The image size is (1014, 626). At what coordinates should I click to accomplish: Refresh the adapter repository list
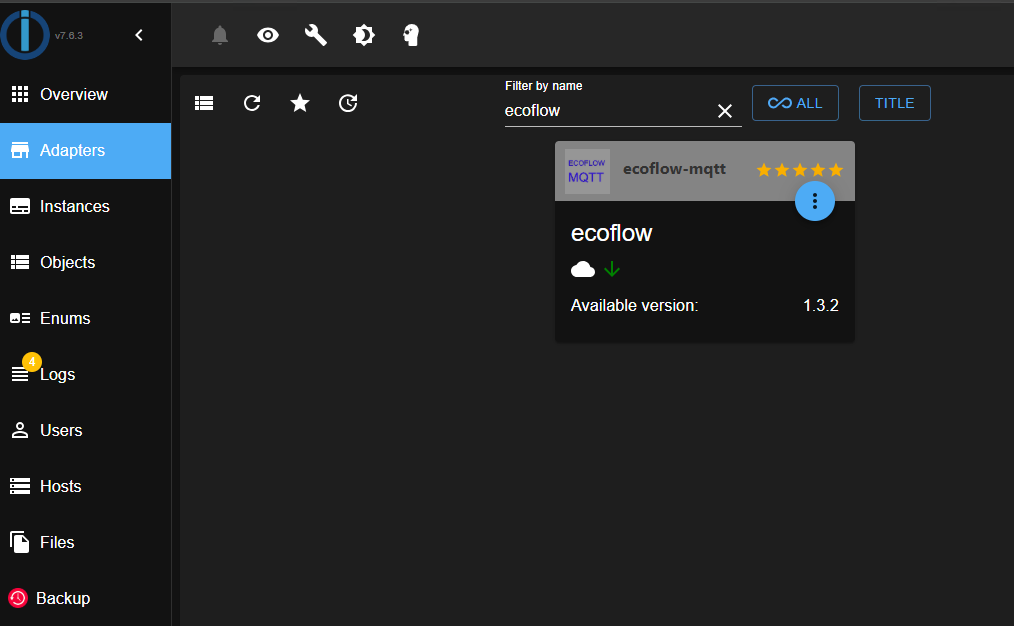pyautogui.click(x=252, y=103)
